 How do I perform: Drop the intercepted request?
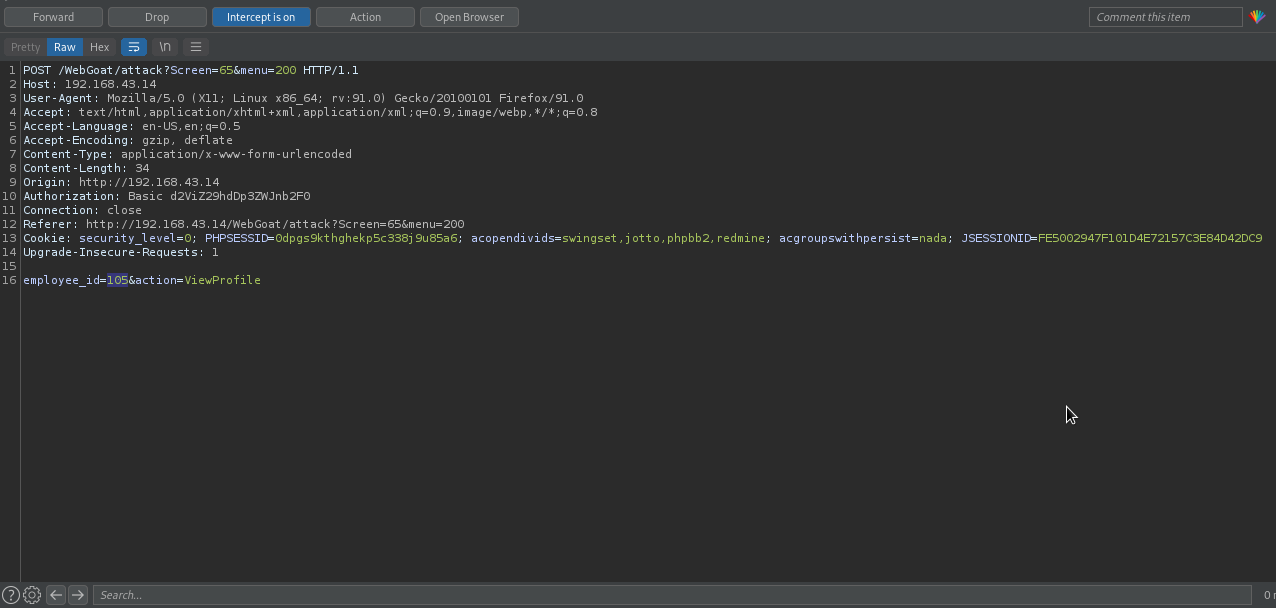tap(157, 17)
